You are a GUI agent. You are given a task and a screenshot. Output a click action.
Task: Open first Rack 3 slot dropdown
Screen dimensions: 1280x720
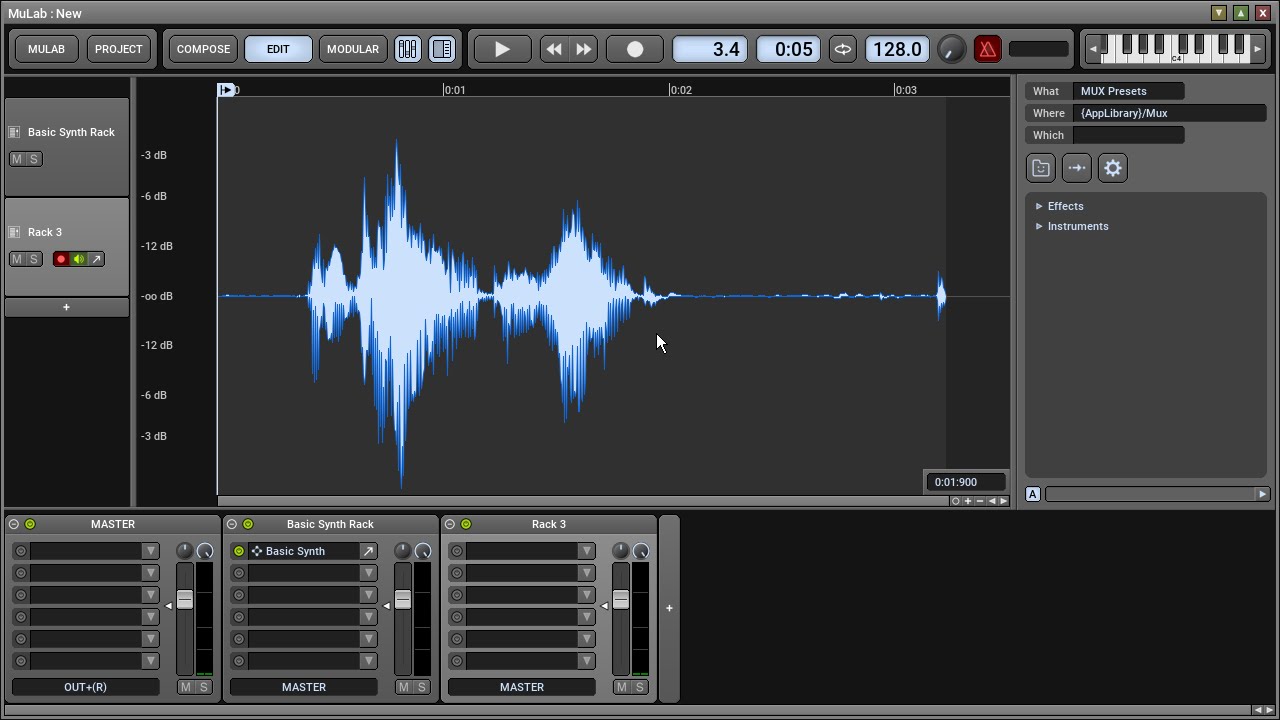(x=586, y=551)
